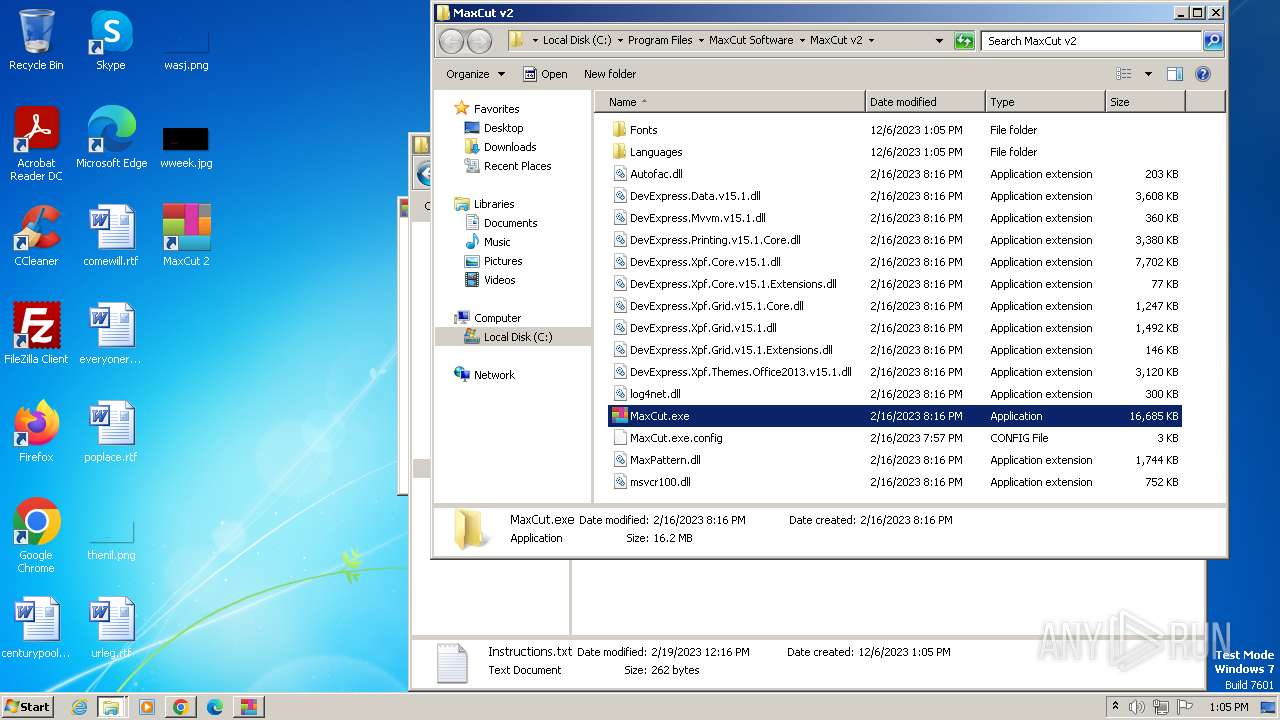
Task: Click the clock in the taskbar
Action: coord(1228,707)
